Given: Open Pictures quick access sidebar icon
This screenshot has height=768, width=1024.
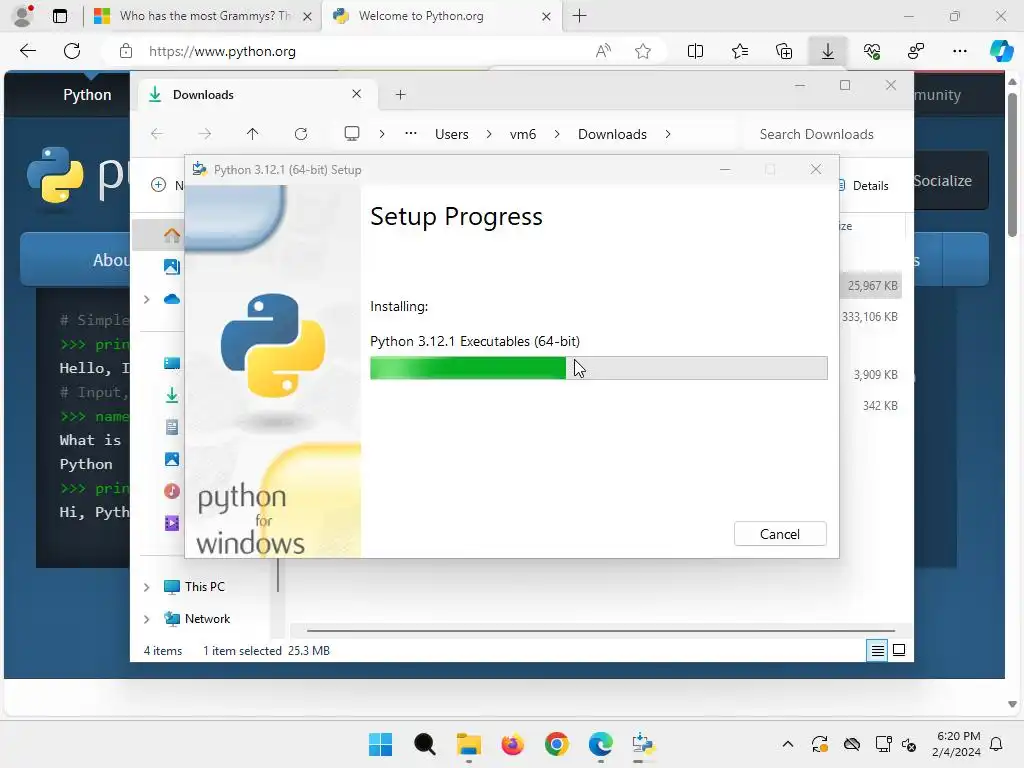Looking at the screenshot, I should point(172,459).
